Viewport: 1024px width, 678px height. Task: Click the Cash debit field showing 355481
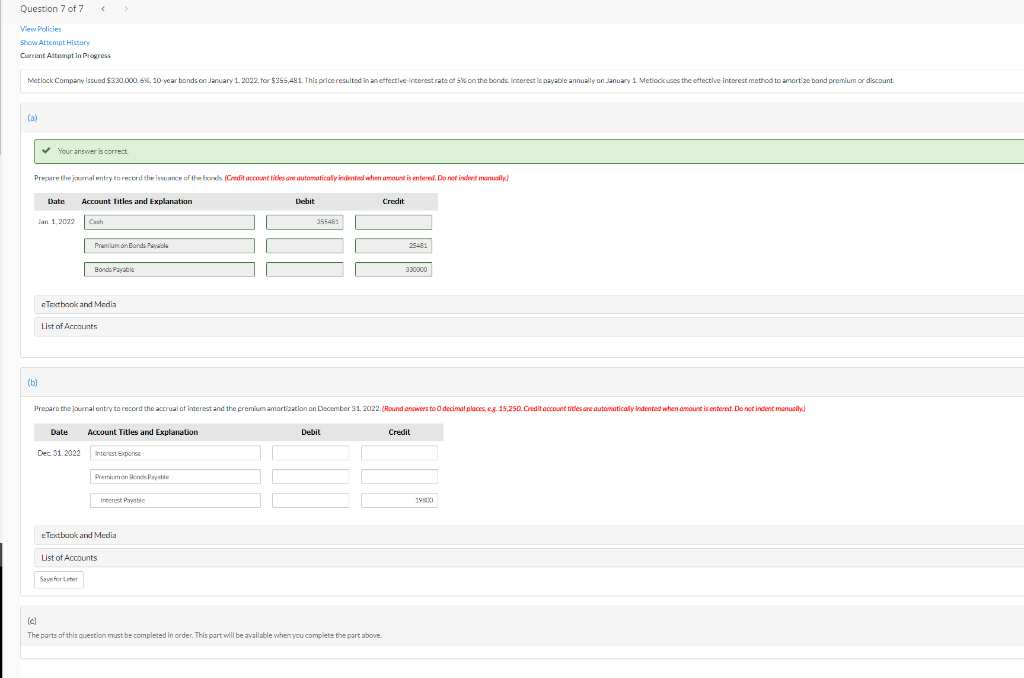[304, 222]
